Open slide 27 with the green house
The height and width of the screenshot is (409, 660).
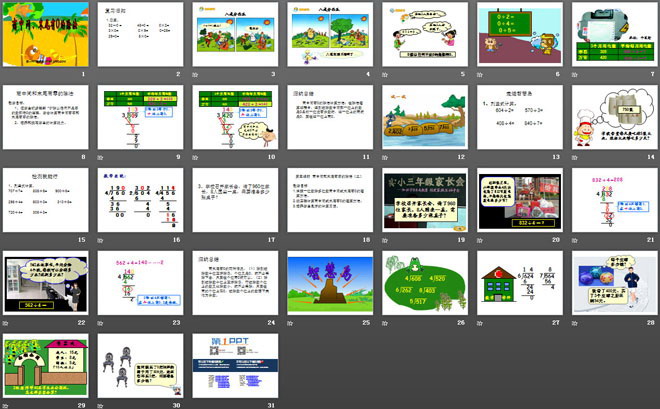(x=516, y=282)
